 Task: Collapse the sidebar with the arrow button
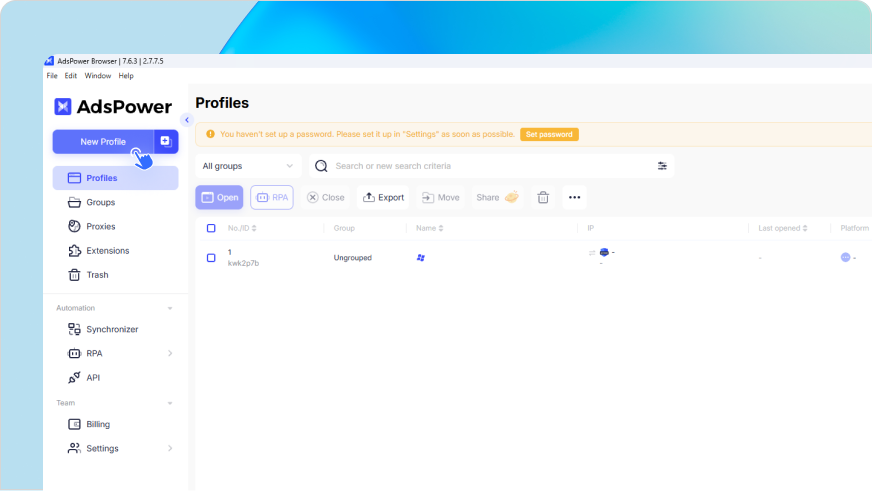[187, 120]
